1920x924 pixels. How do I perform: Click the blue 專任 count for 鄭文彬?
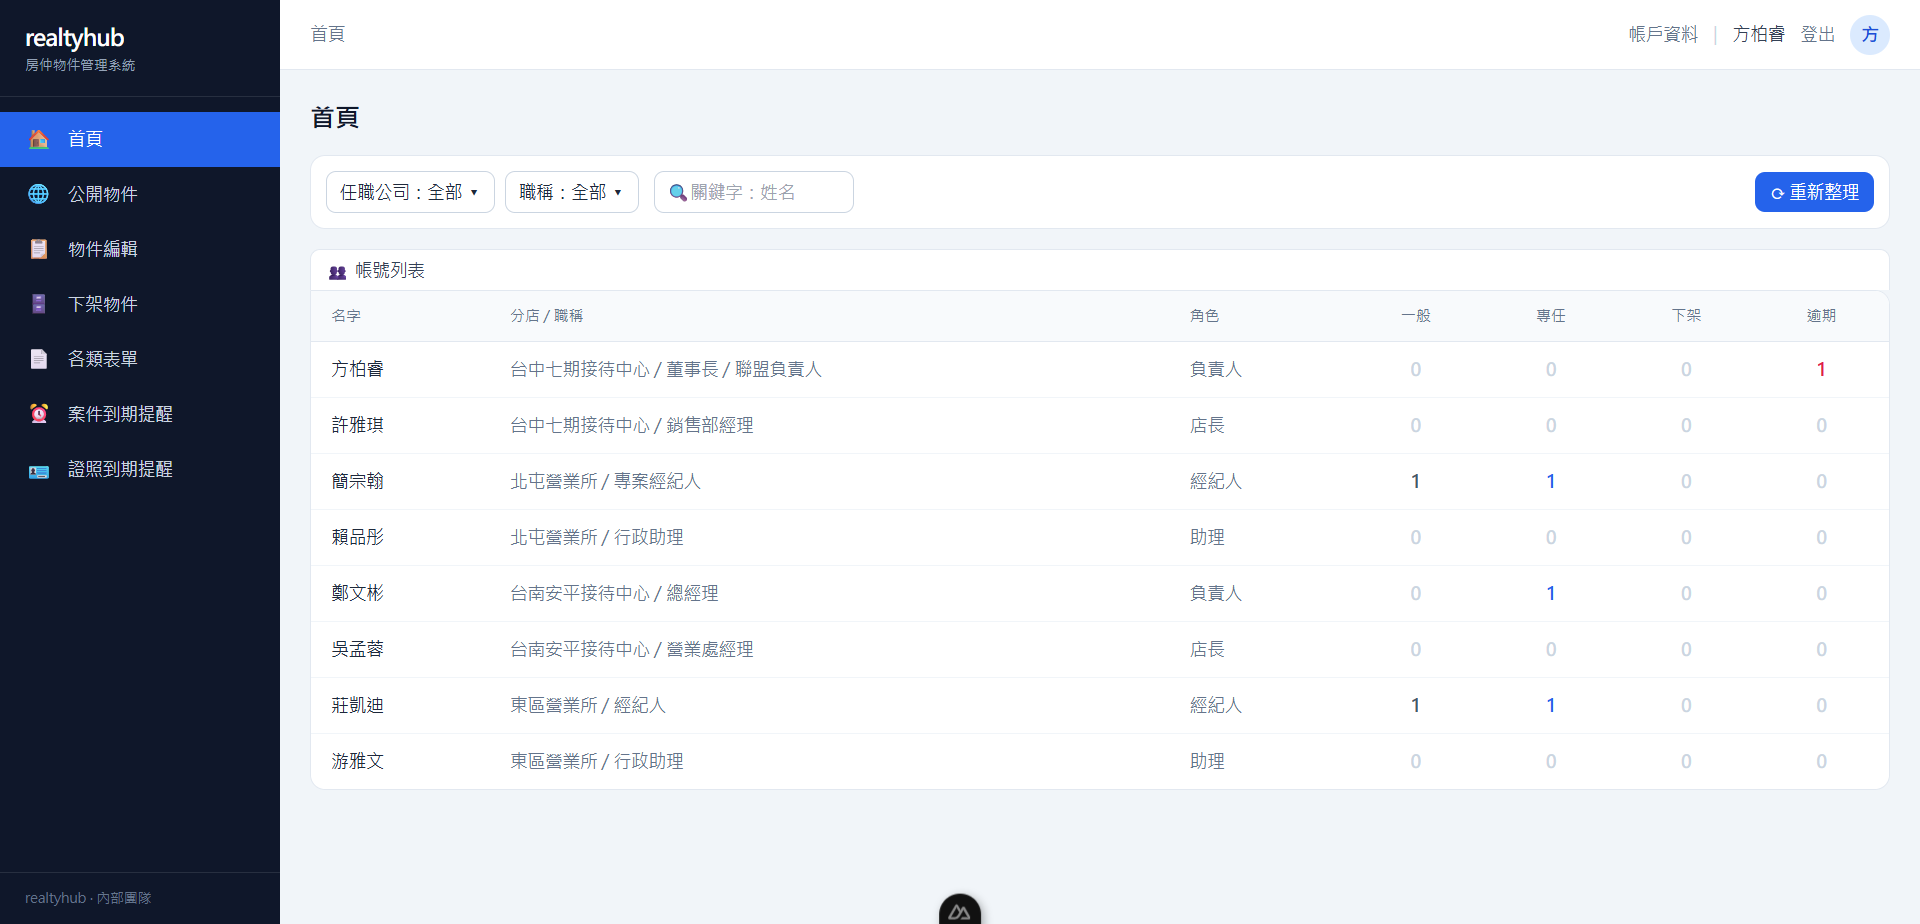click(1551, 594)
